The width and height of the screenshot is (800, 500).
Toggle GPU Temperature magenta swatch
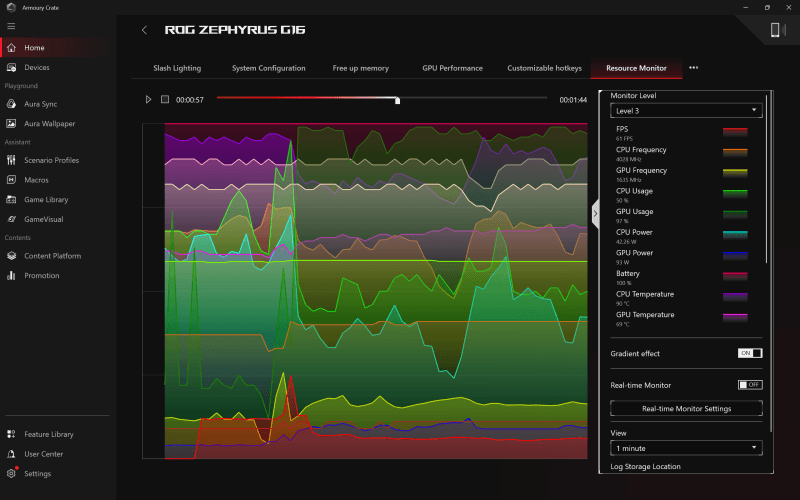735,318
